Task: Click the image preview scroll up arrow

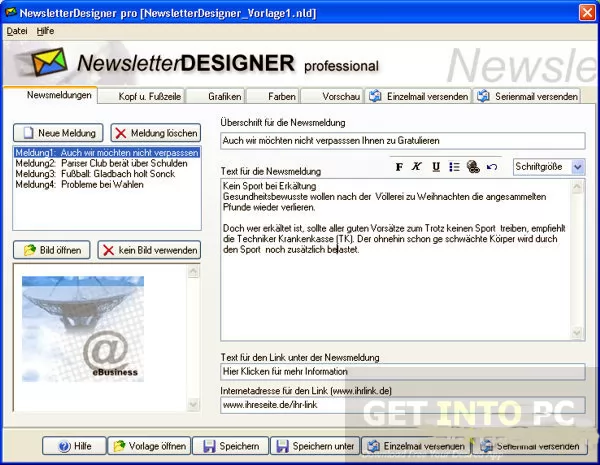Action: (193, 271)
